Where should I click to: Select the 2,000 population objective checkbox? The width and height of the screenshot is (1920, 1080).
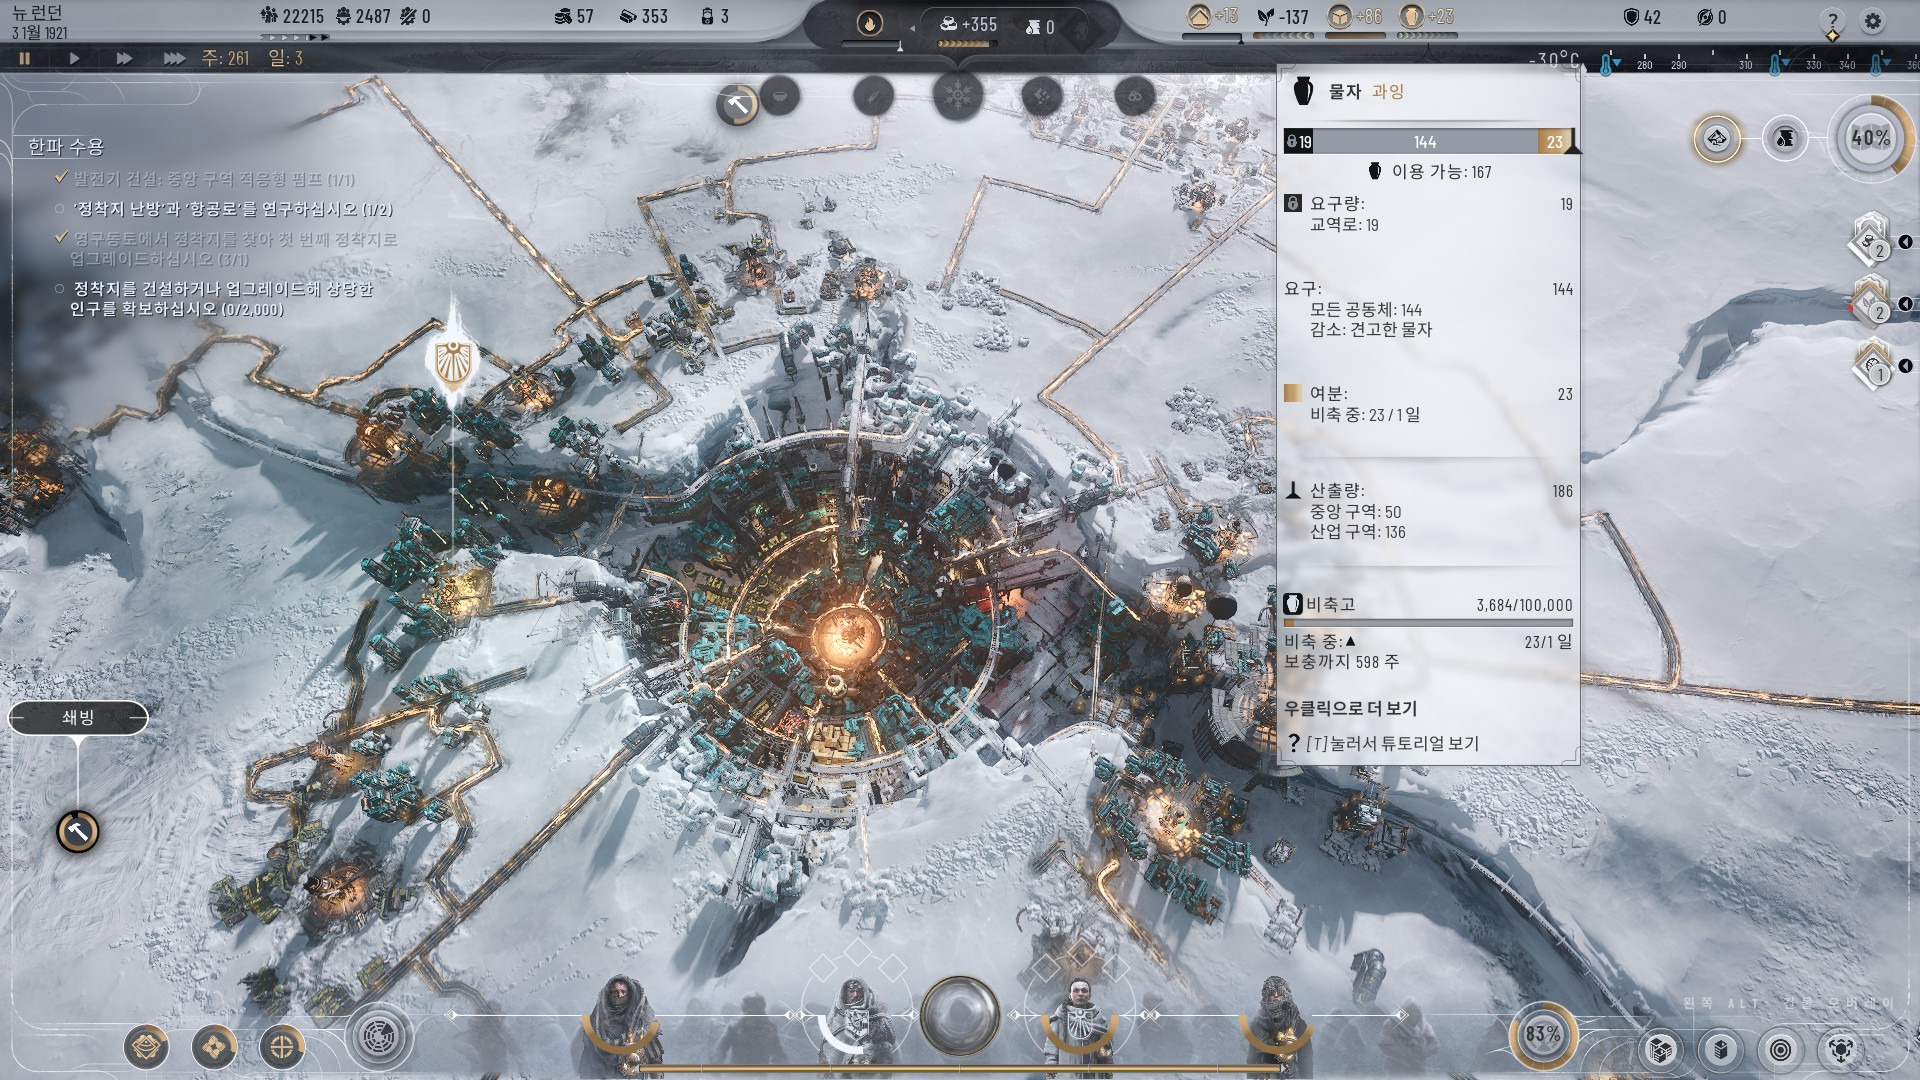60,289
